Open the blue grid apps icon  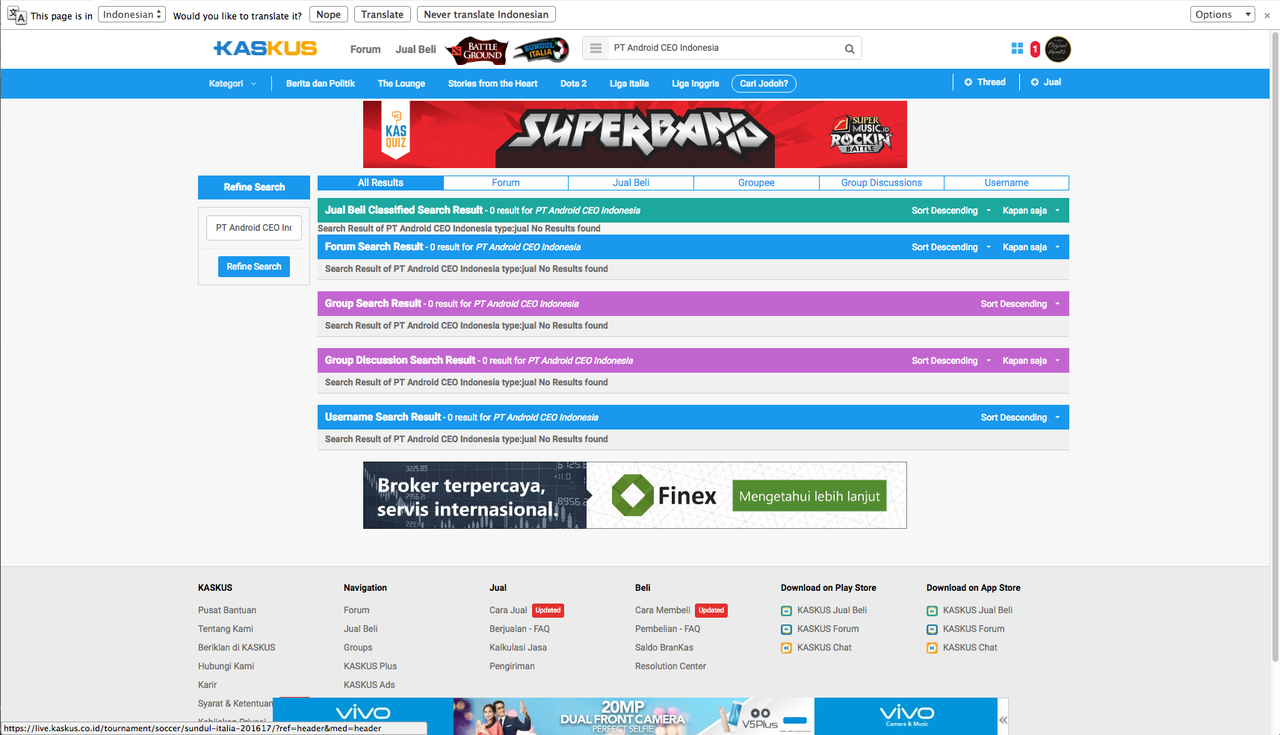click(x=1017, y=48)
